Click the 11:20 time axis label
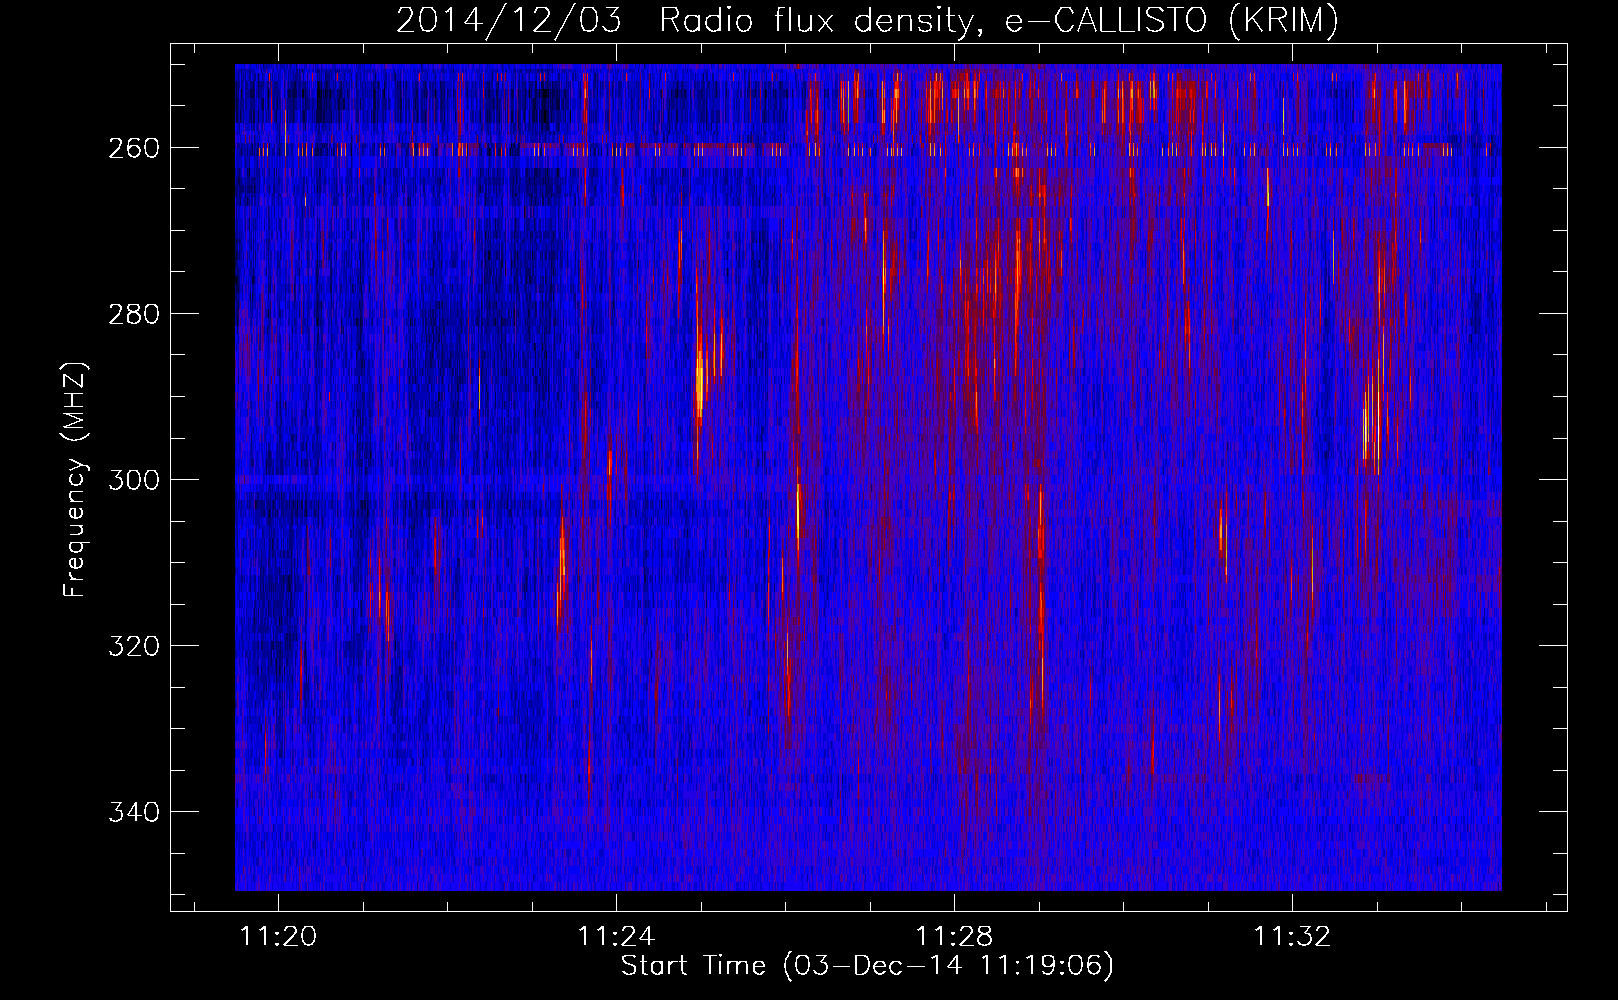1618x1000 pixels. coord(279,937)
